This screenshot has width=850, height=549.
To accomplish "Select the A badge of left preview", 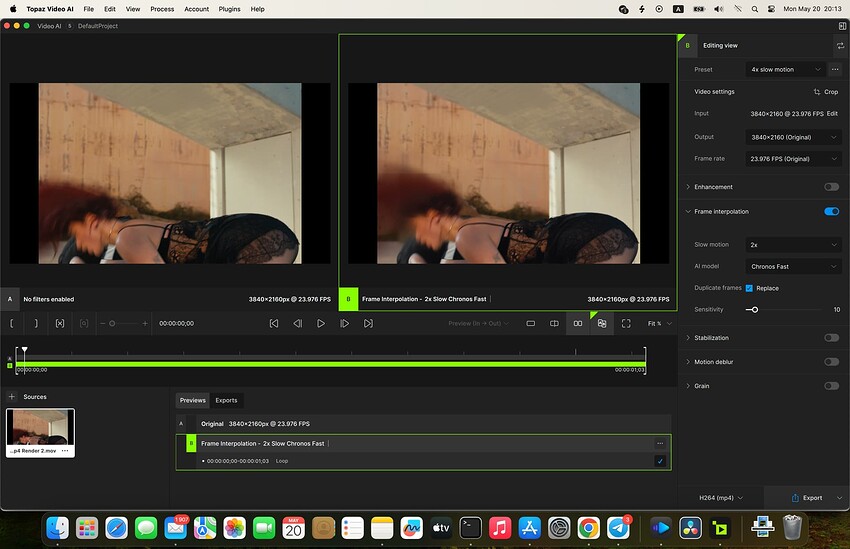I will (10, 299).
